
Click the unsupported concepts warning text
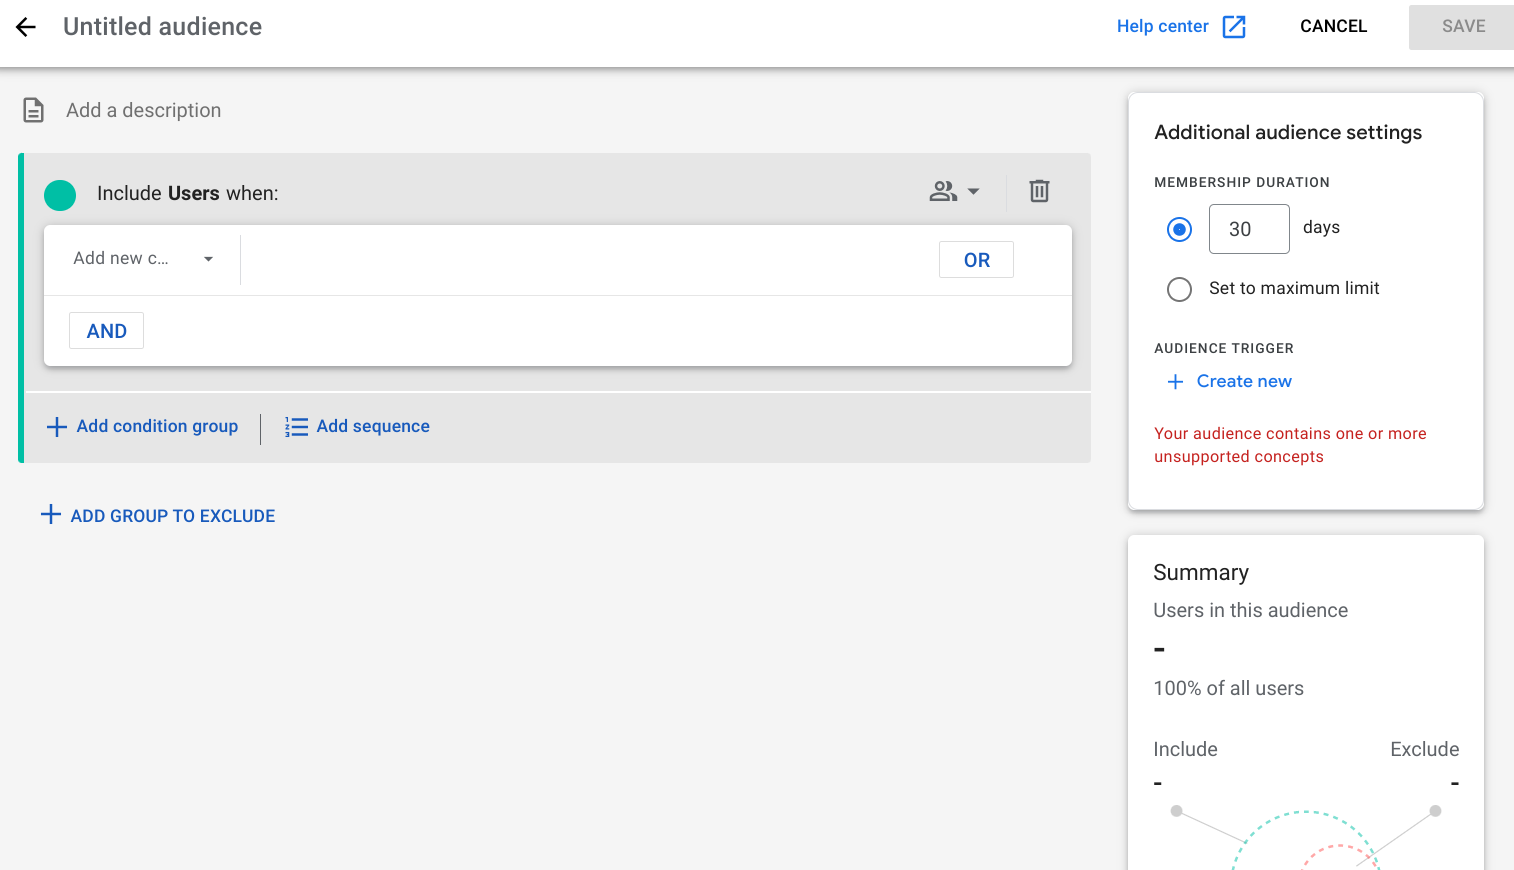[x=1290, y=445]
